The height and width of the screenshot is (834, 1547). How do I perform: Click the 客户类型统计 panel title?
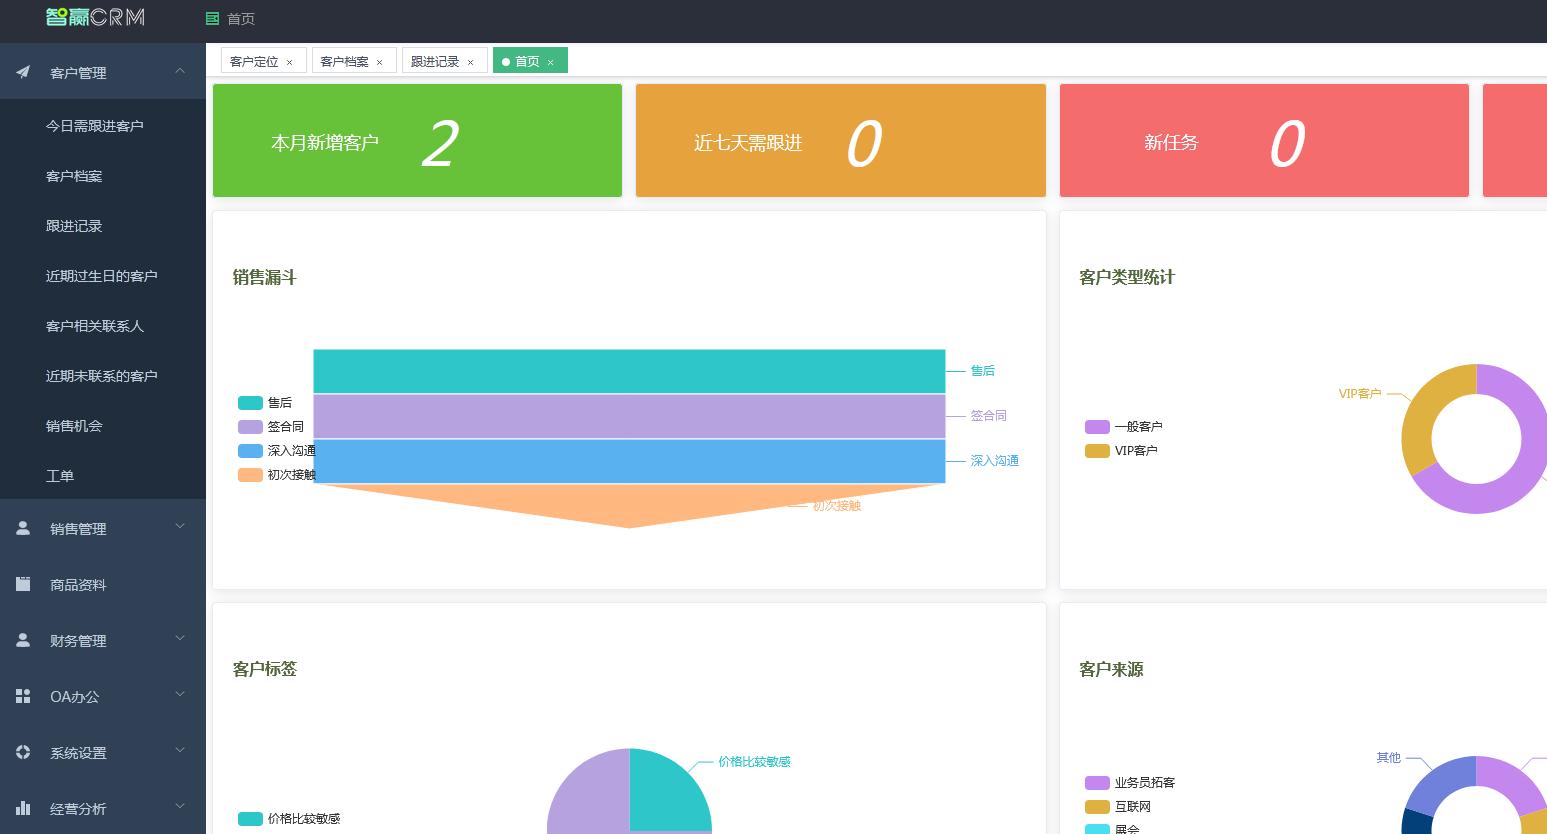pos(1127,278)
